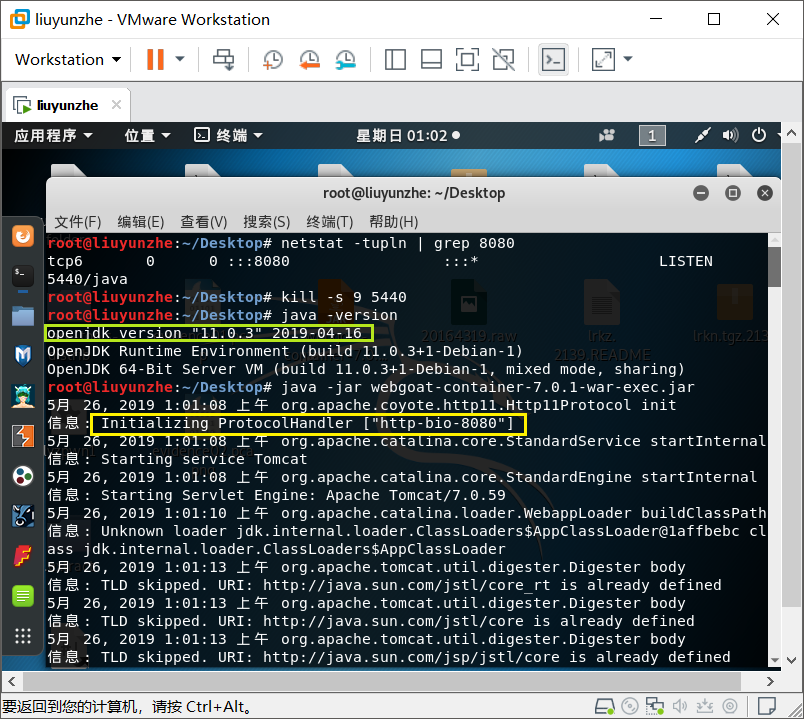Open the Files manager in dock

click(x=23, y=316)
